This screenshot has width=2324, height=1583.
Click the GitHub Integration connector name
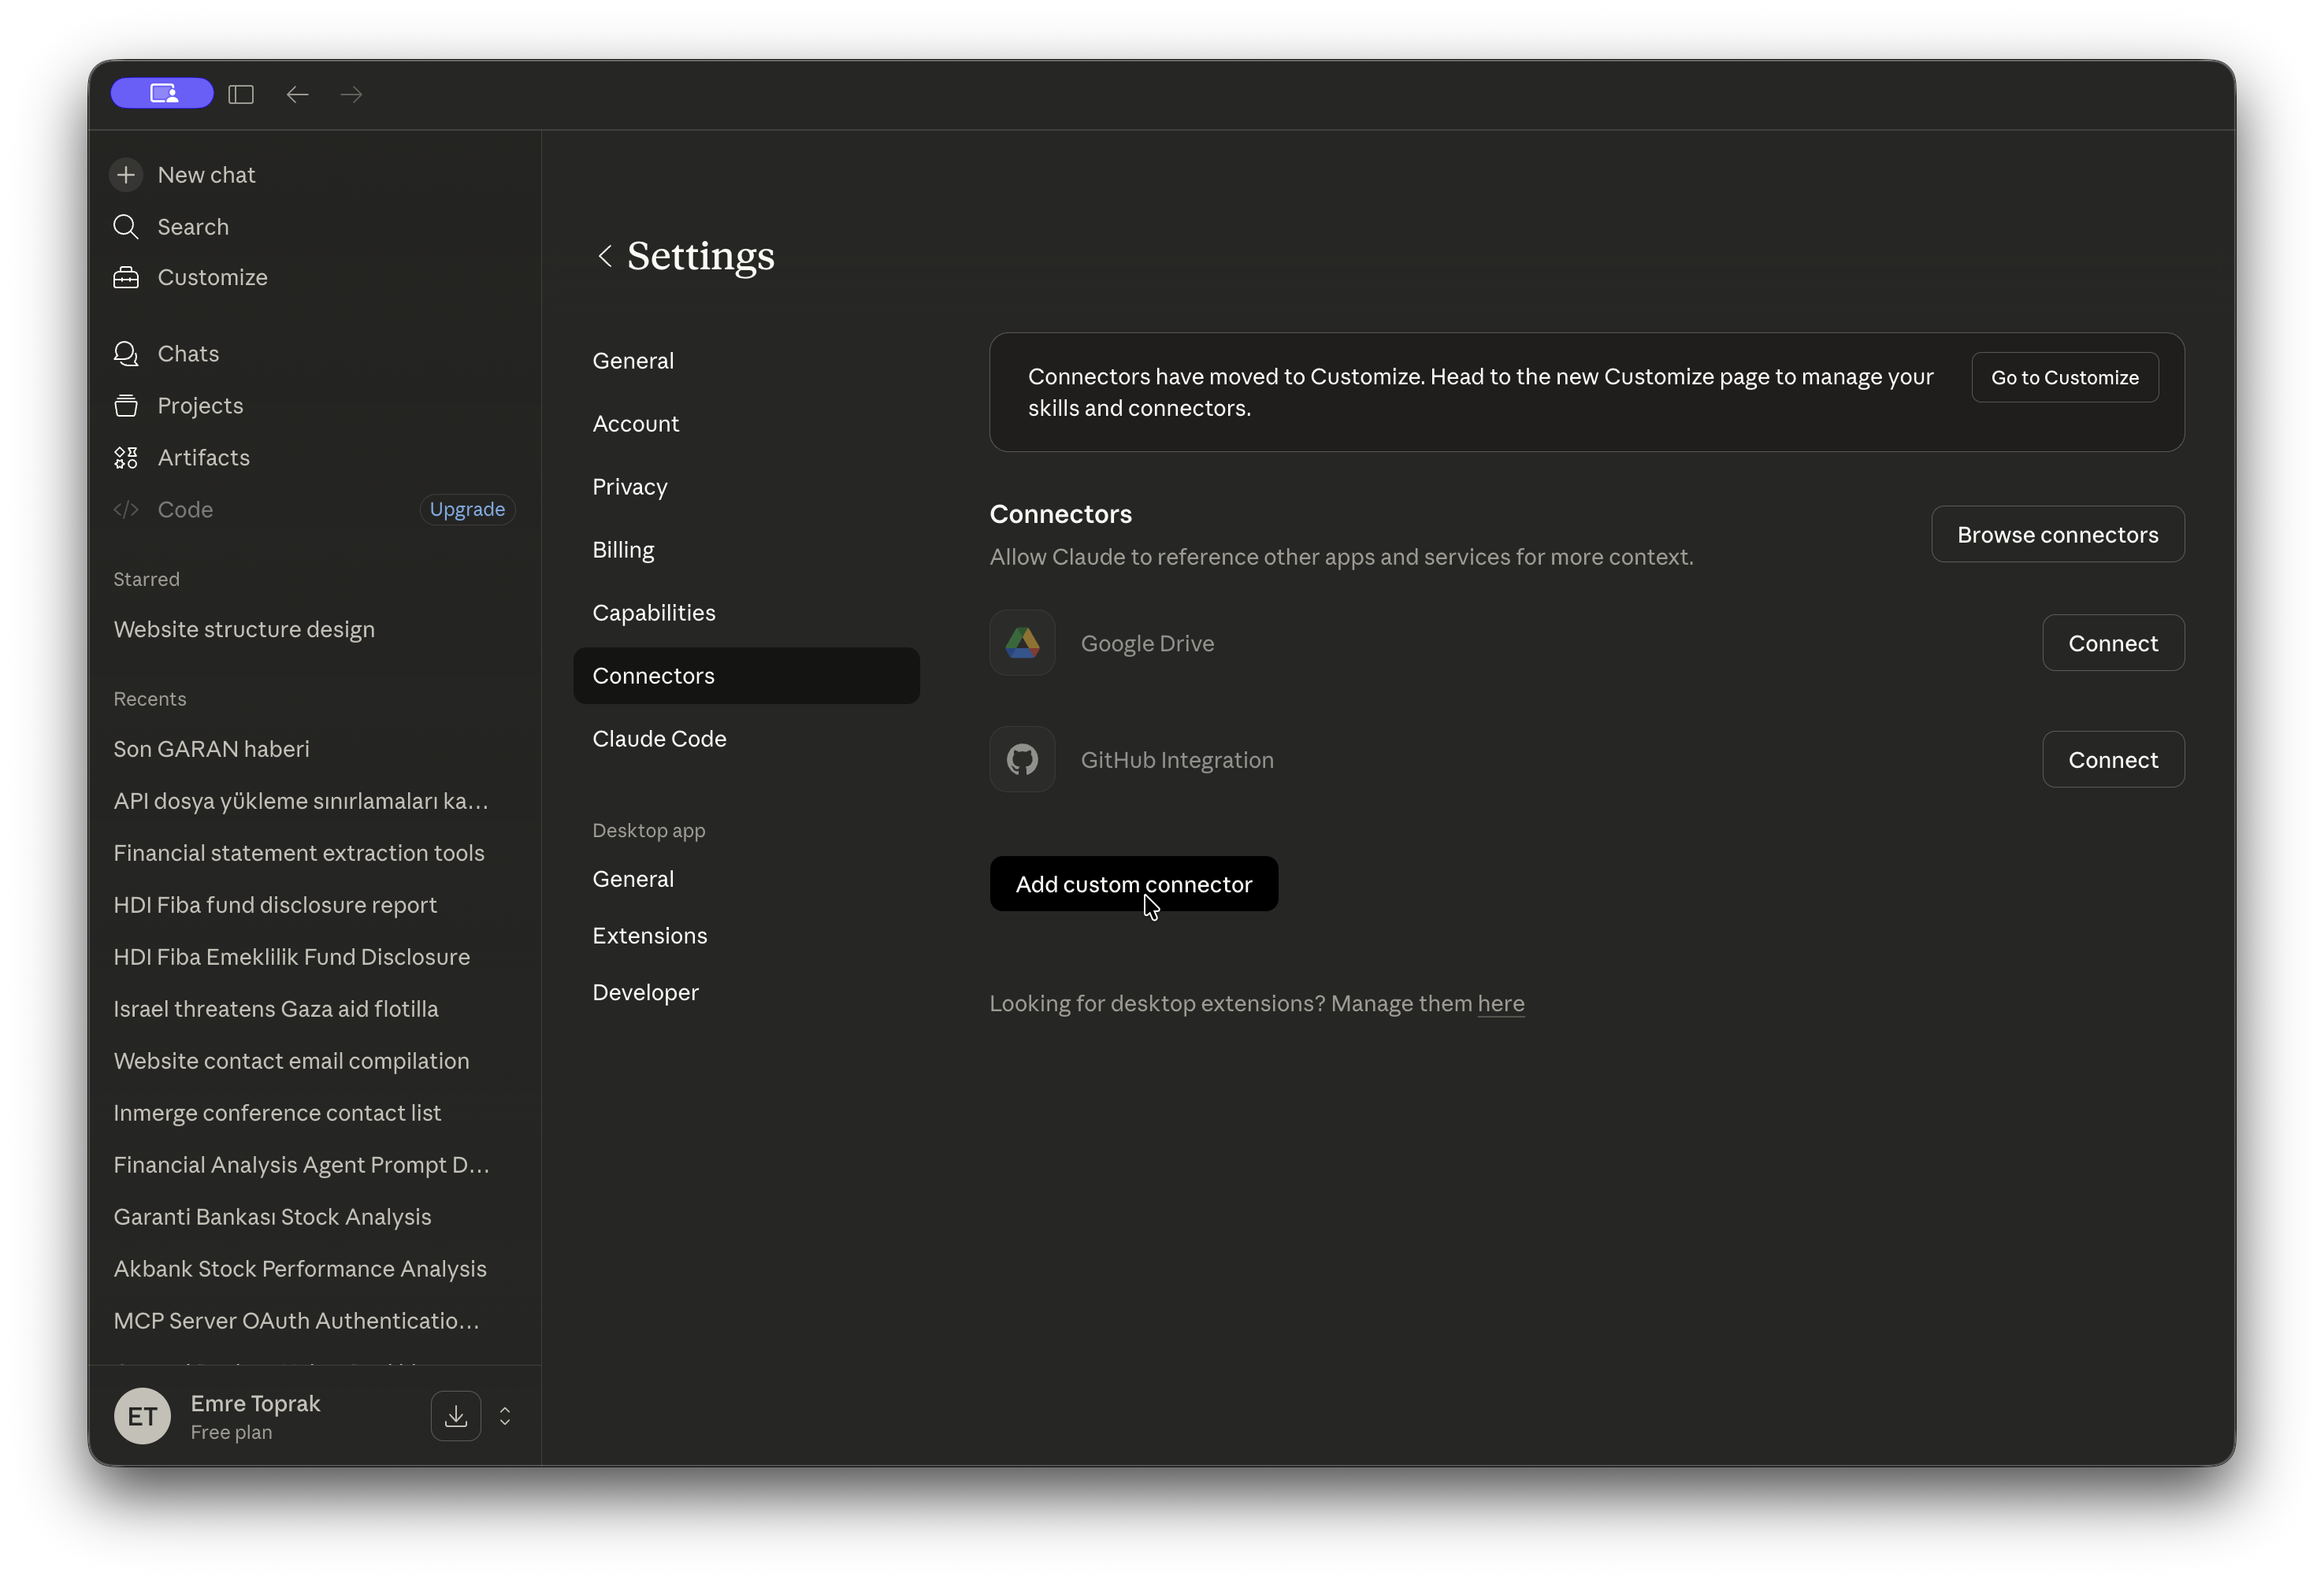(1177, 760)
